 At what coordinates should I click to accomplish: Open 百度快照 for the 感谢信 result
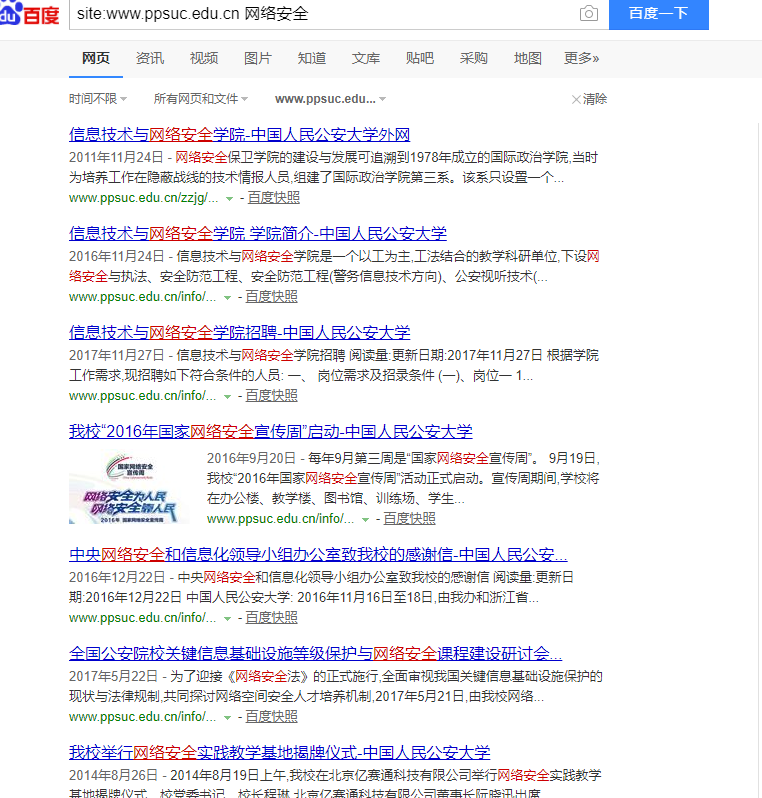pyautogui.click(x=271, y=618)
